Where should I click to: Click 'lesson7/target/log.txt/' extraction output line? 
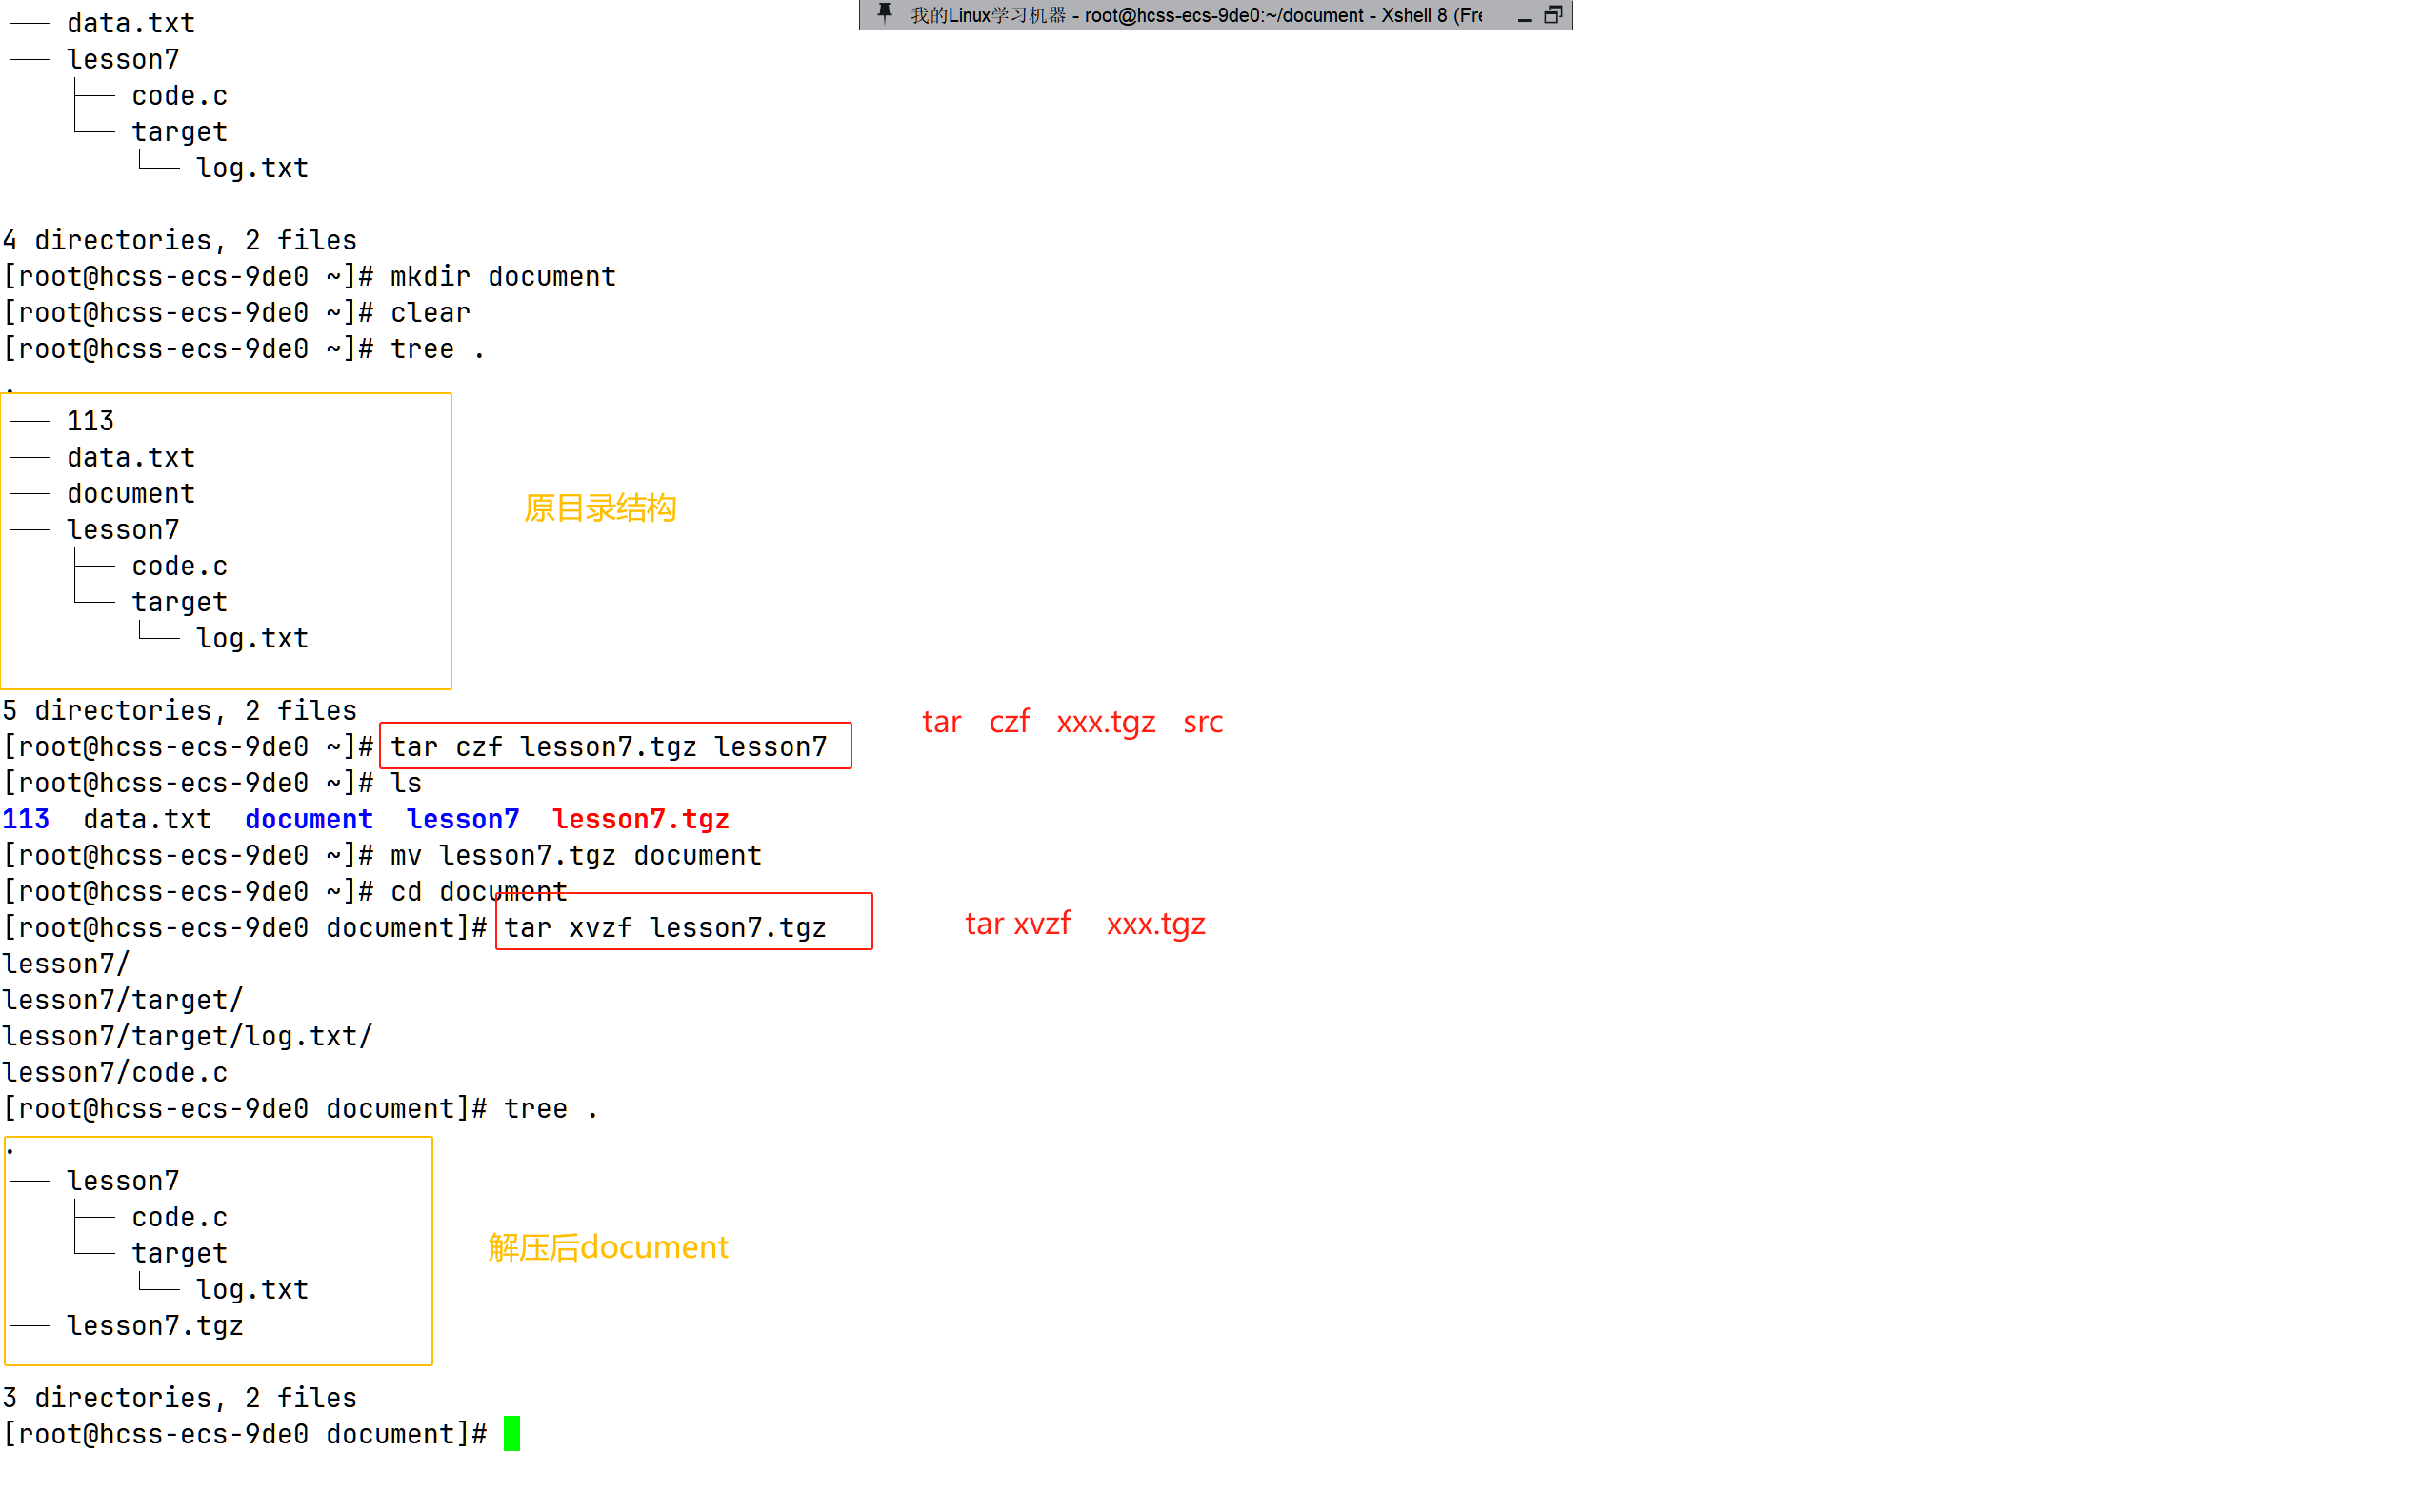[x=188, y=1036]
